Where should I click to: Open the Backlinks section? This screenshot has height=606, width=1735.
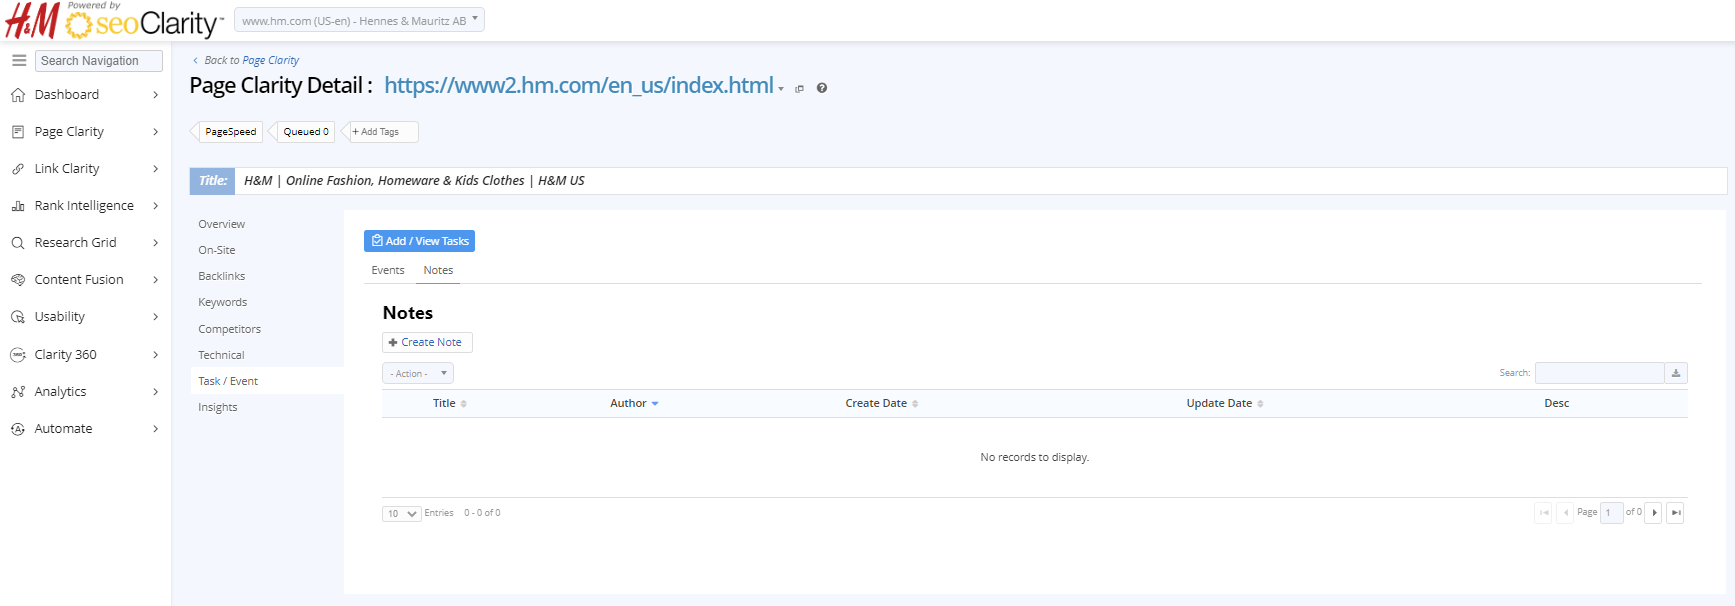tap(222, 276)
